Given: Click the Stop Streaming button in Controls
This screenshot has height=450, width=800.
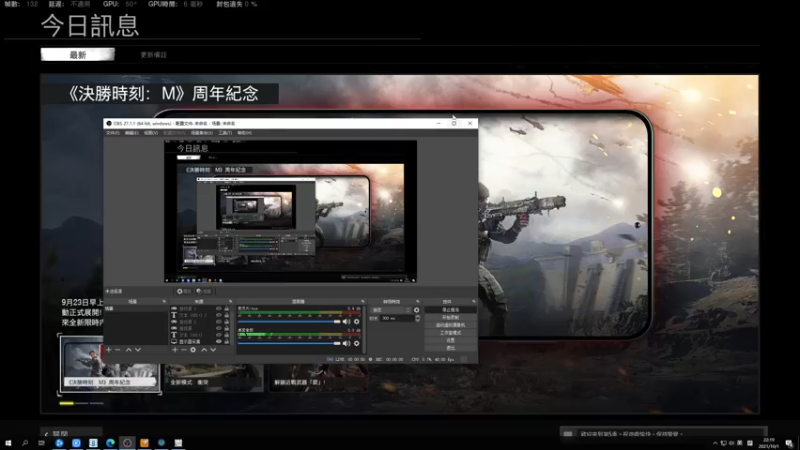Looking at the screenshot, I should click(451, 310).
